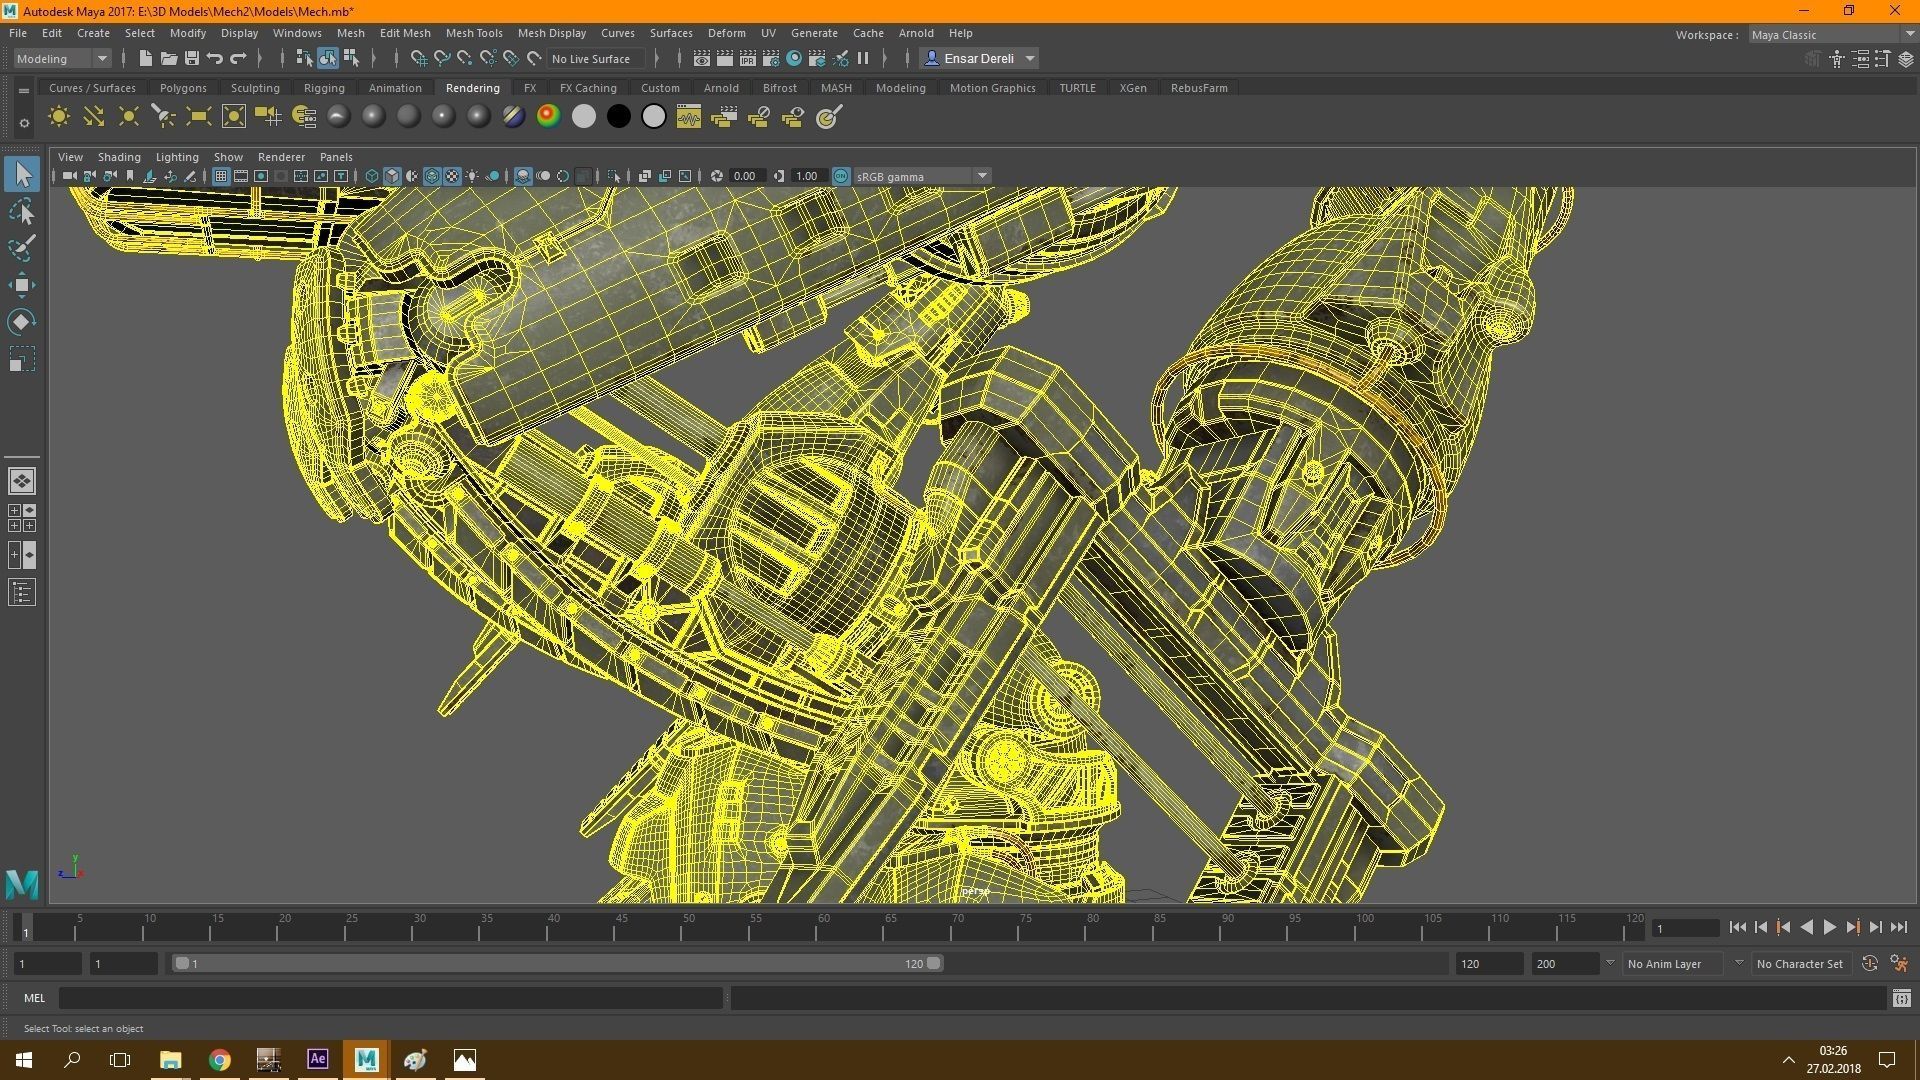Click the Ensar Dereli account button
The image size is (1920, 1080).
tap(979, 59)
